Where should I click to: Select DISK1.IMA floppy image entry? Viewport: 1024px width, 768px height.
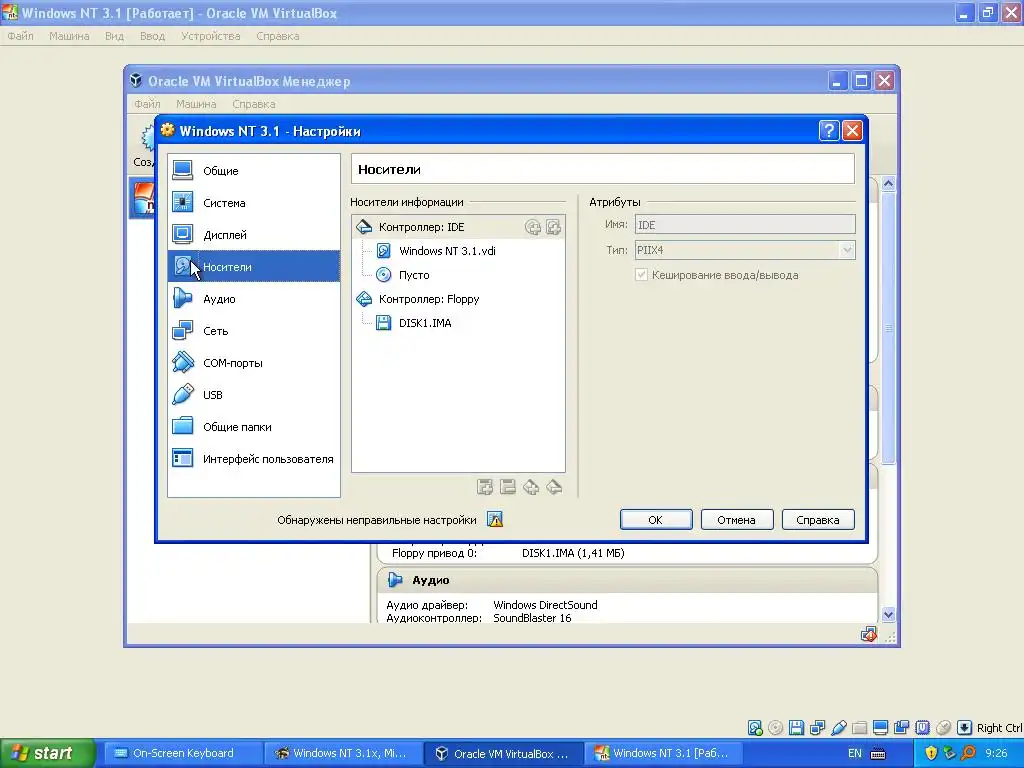click(425, 323)
